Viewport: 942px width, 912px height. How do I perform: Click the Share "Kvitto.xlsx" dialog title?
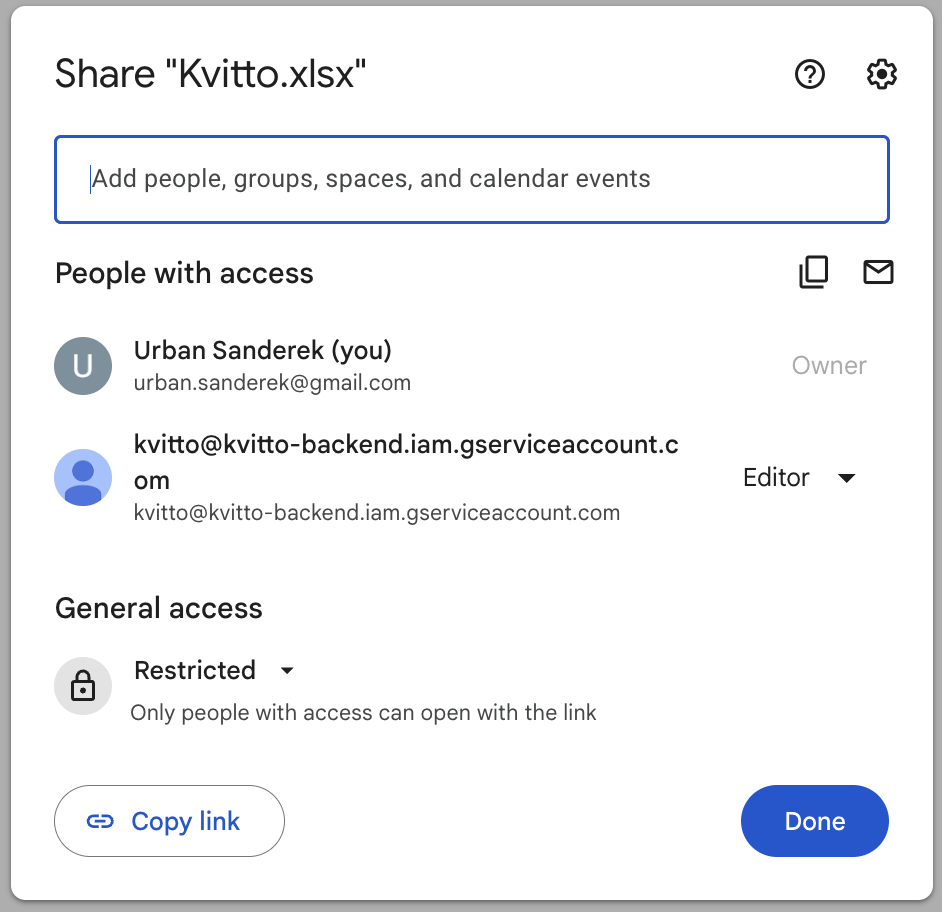tap(211, 74)
